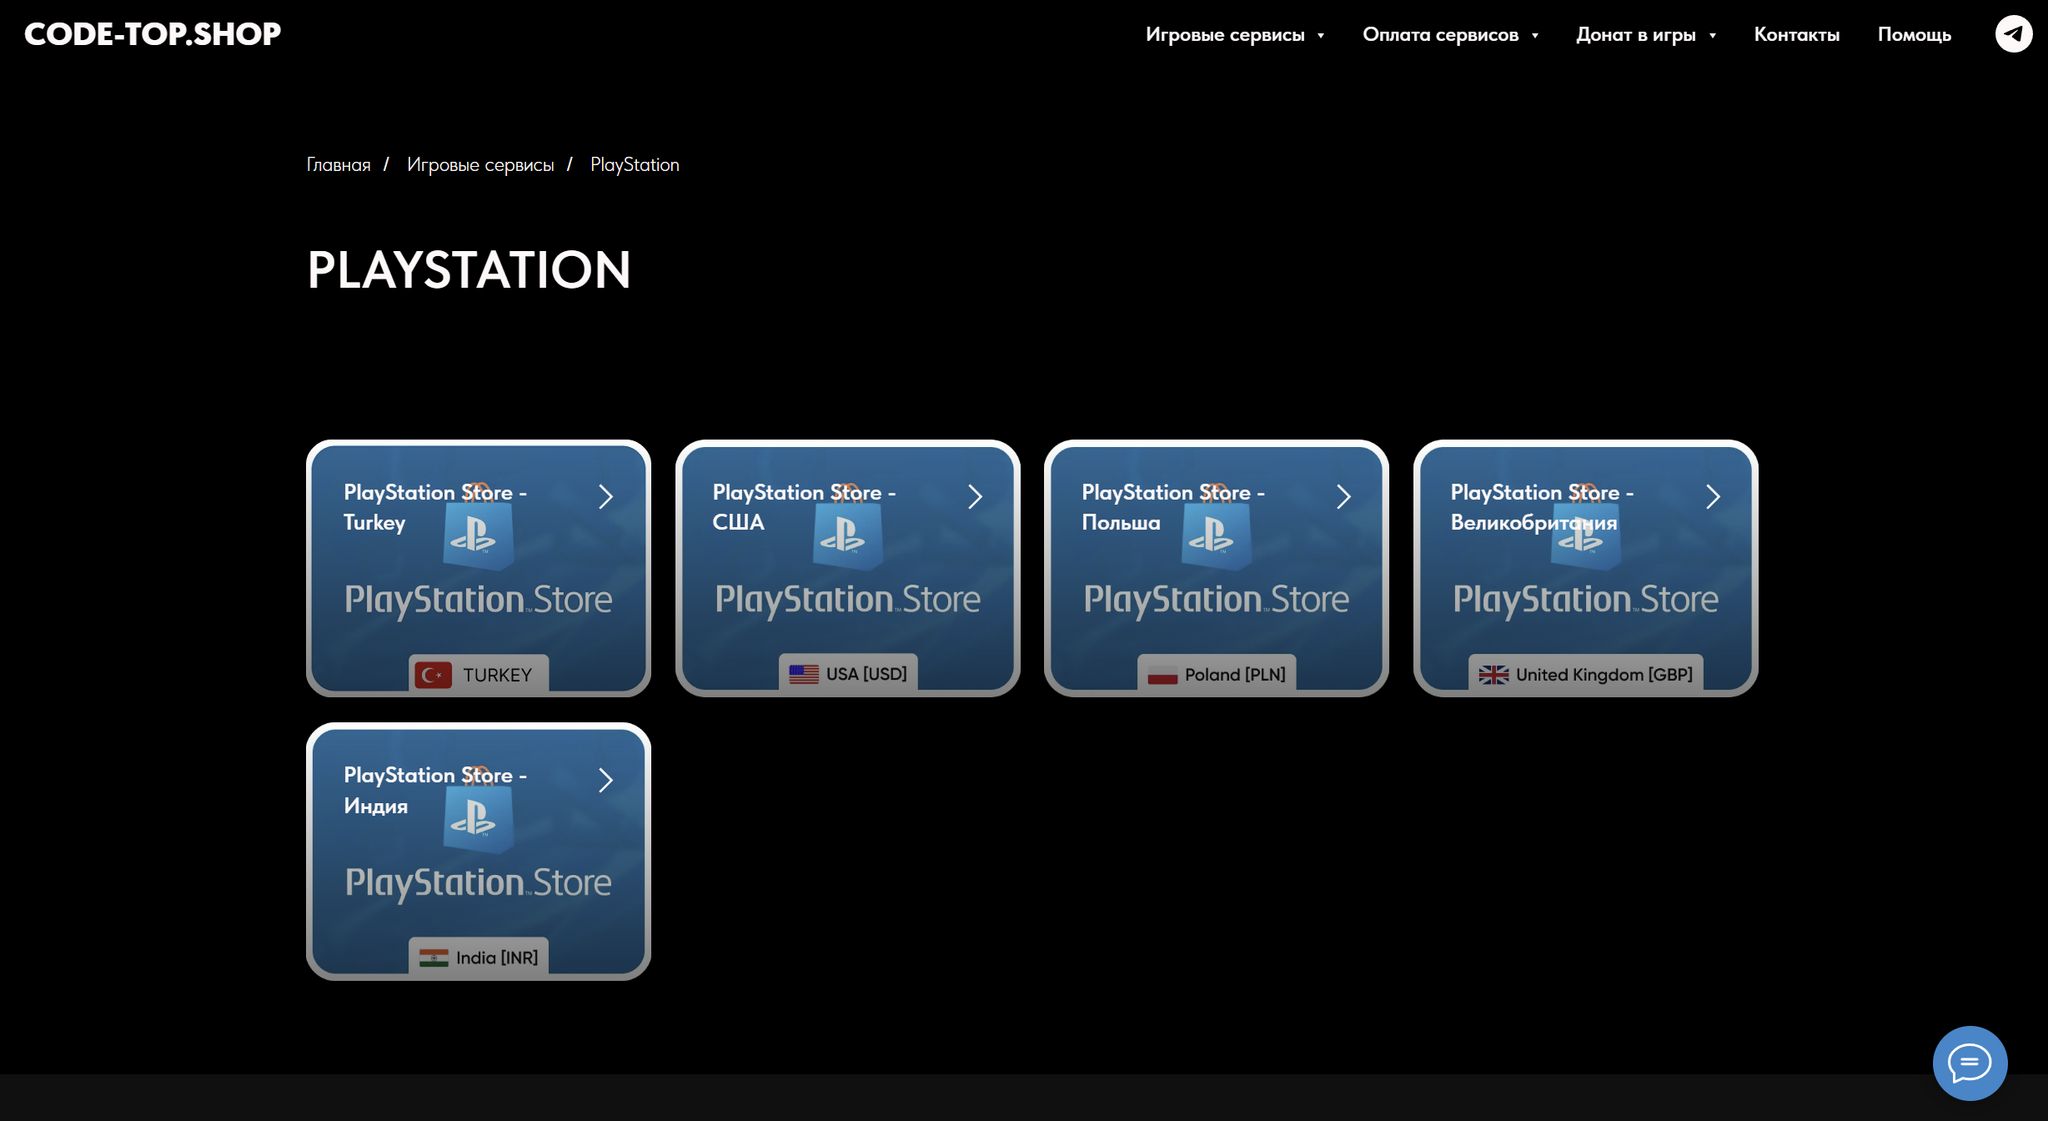The width and height of the screenshot is (2048, 1121).
Task: Click the USA [USD] region label
Action: pos(866,674)
